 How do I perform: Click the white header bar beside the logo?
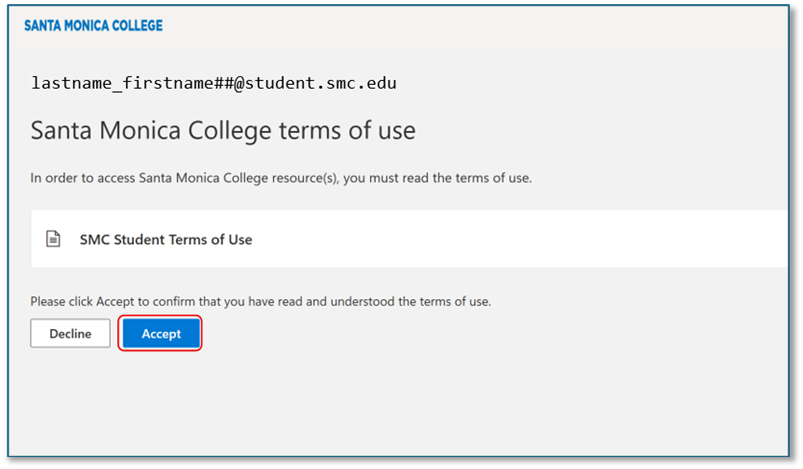450,25
